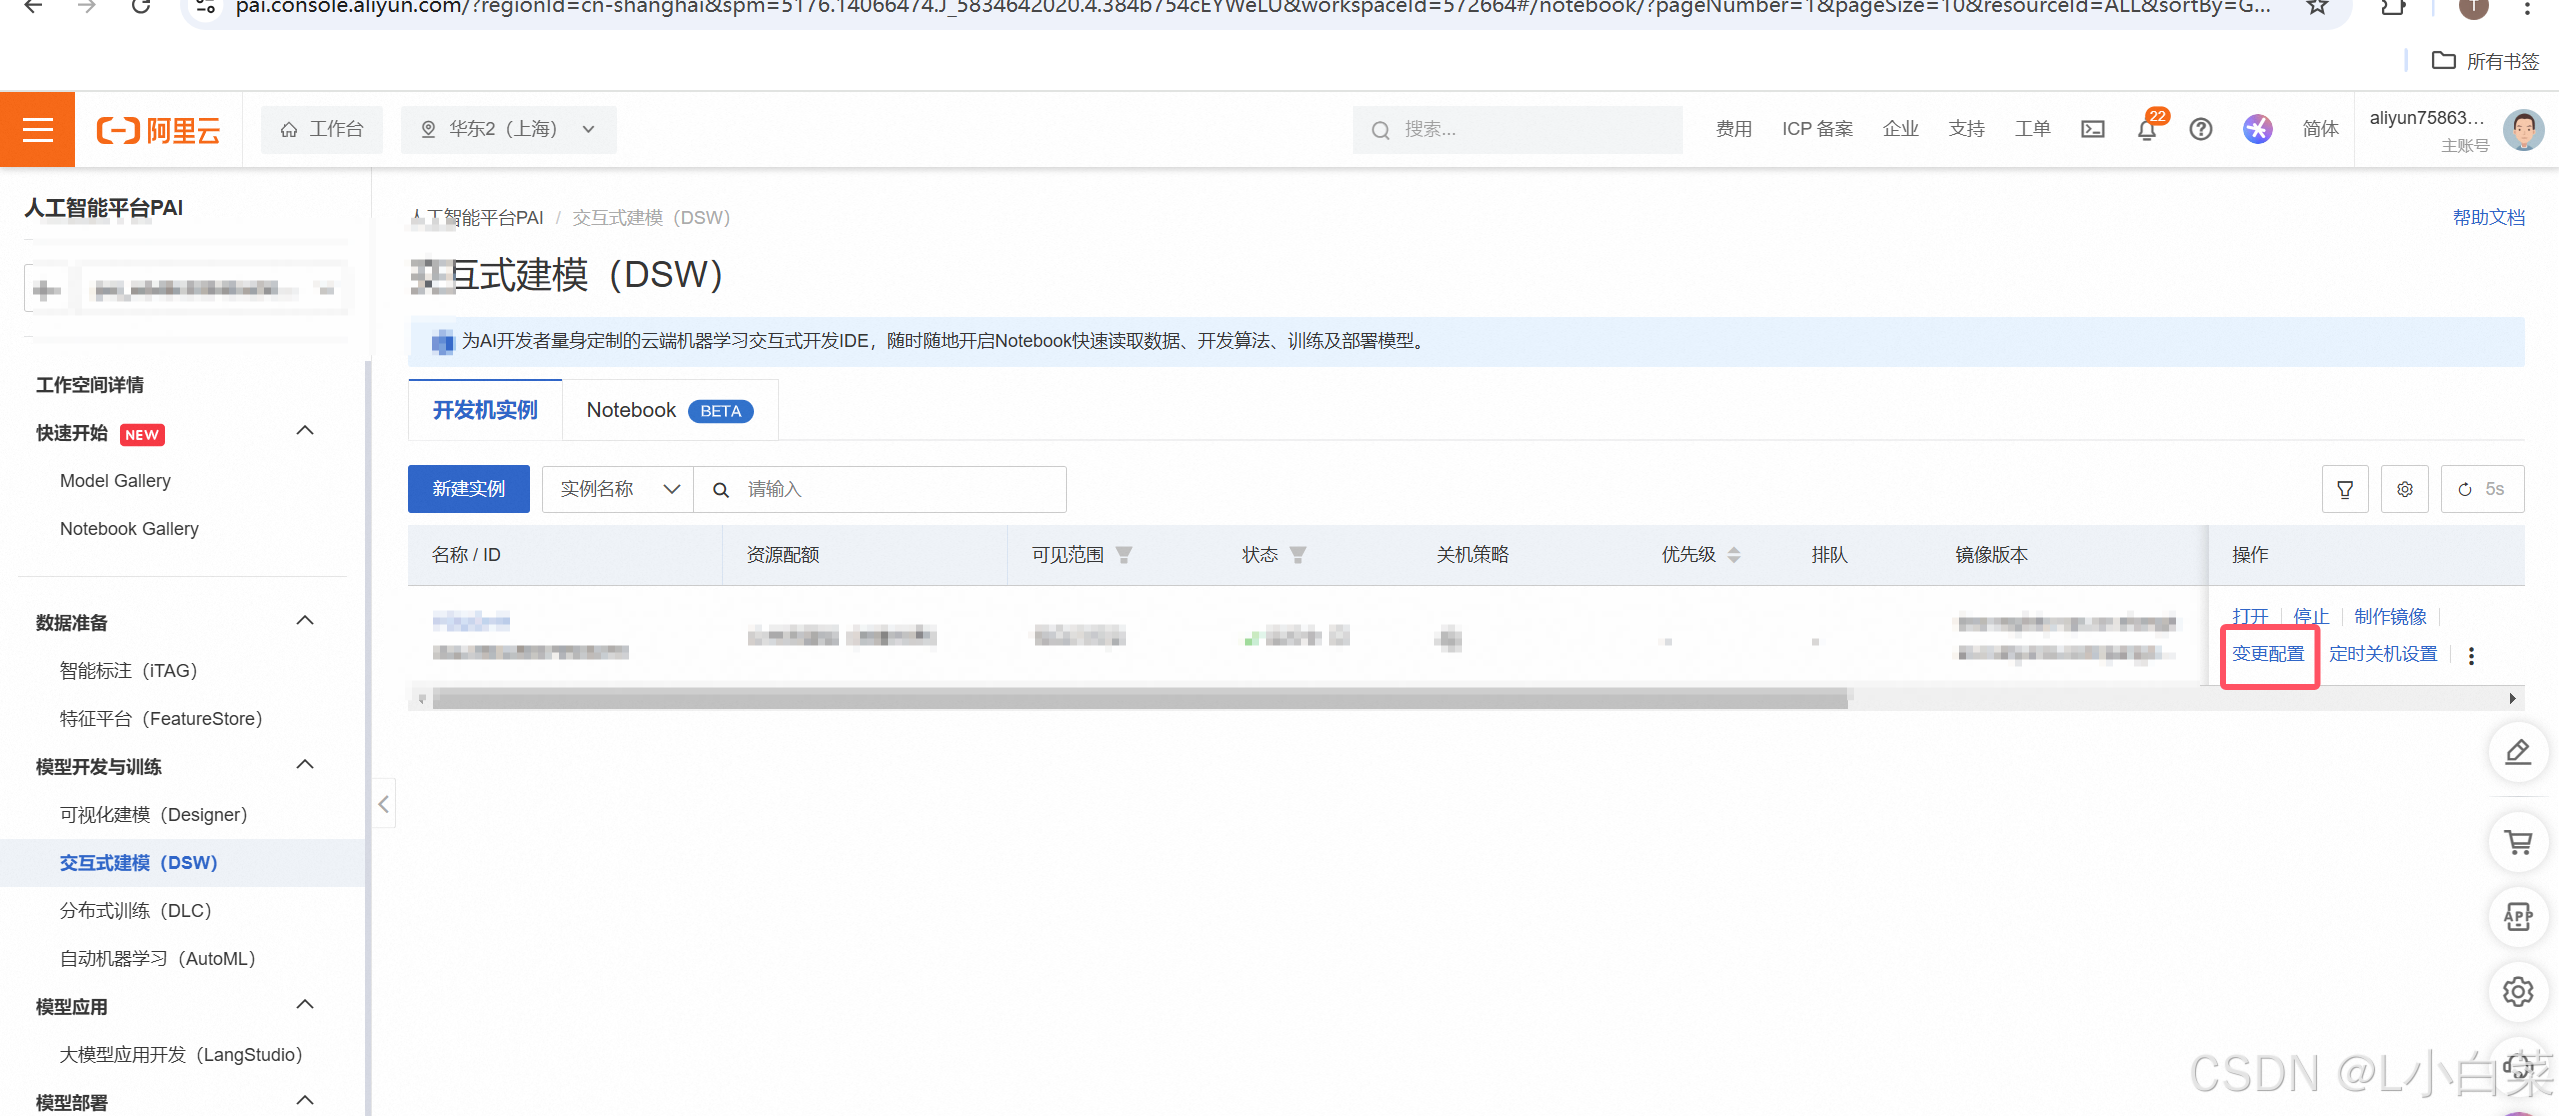Open the hamburger navigation menu
The image size is (2559, 1116).
point(37,130)
